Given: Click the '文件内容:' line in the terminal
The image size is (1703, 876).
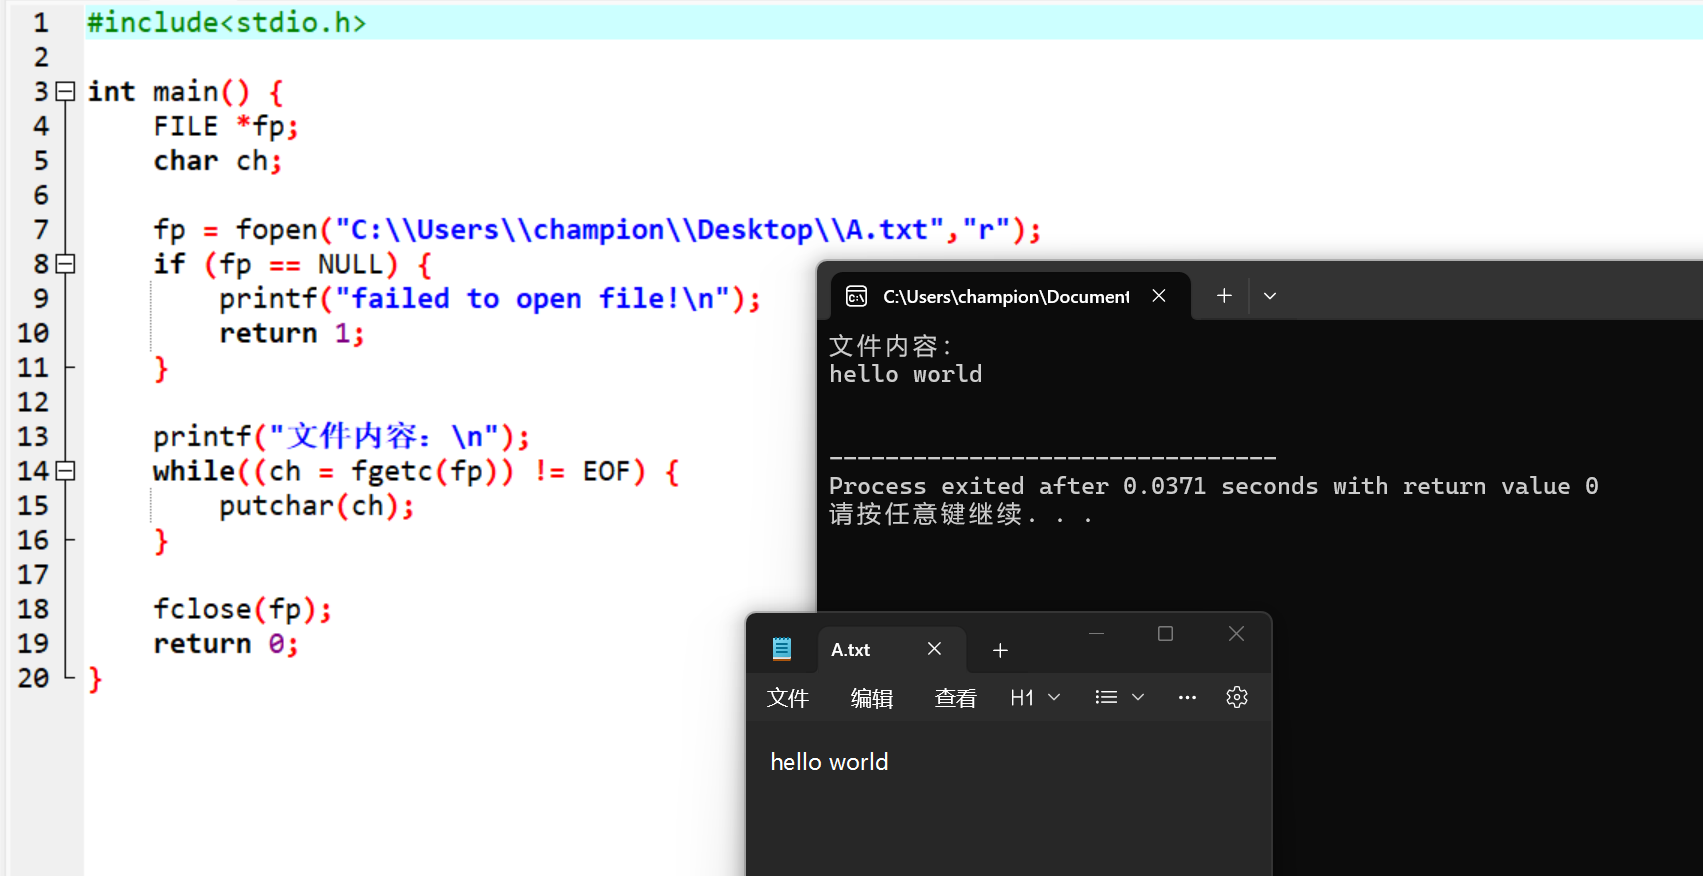Looking at the screenshot, I should point(890,346).
